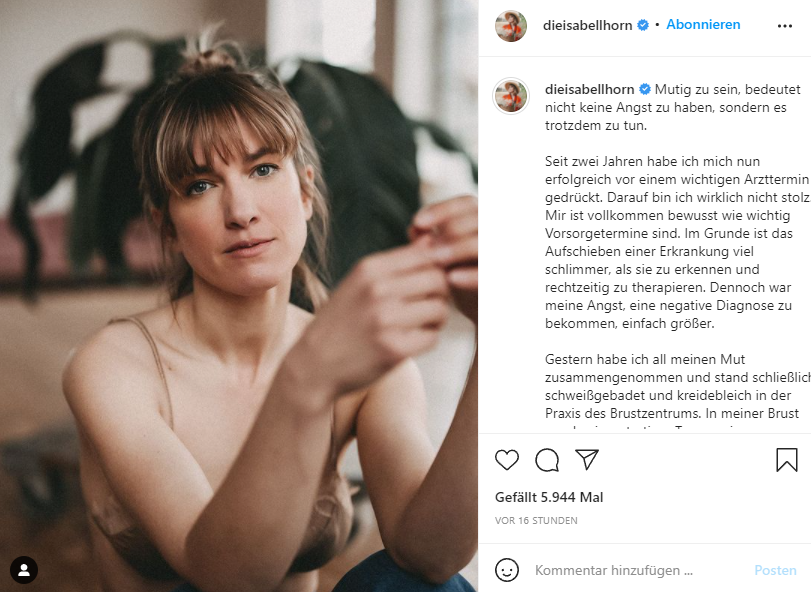Image resolution: width=811 pixels, height=592 pixels.
Task: Share the post via the paper plane icon
Action: click(588, 460)
